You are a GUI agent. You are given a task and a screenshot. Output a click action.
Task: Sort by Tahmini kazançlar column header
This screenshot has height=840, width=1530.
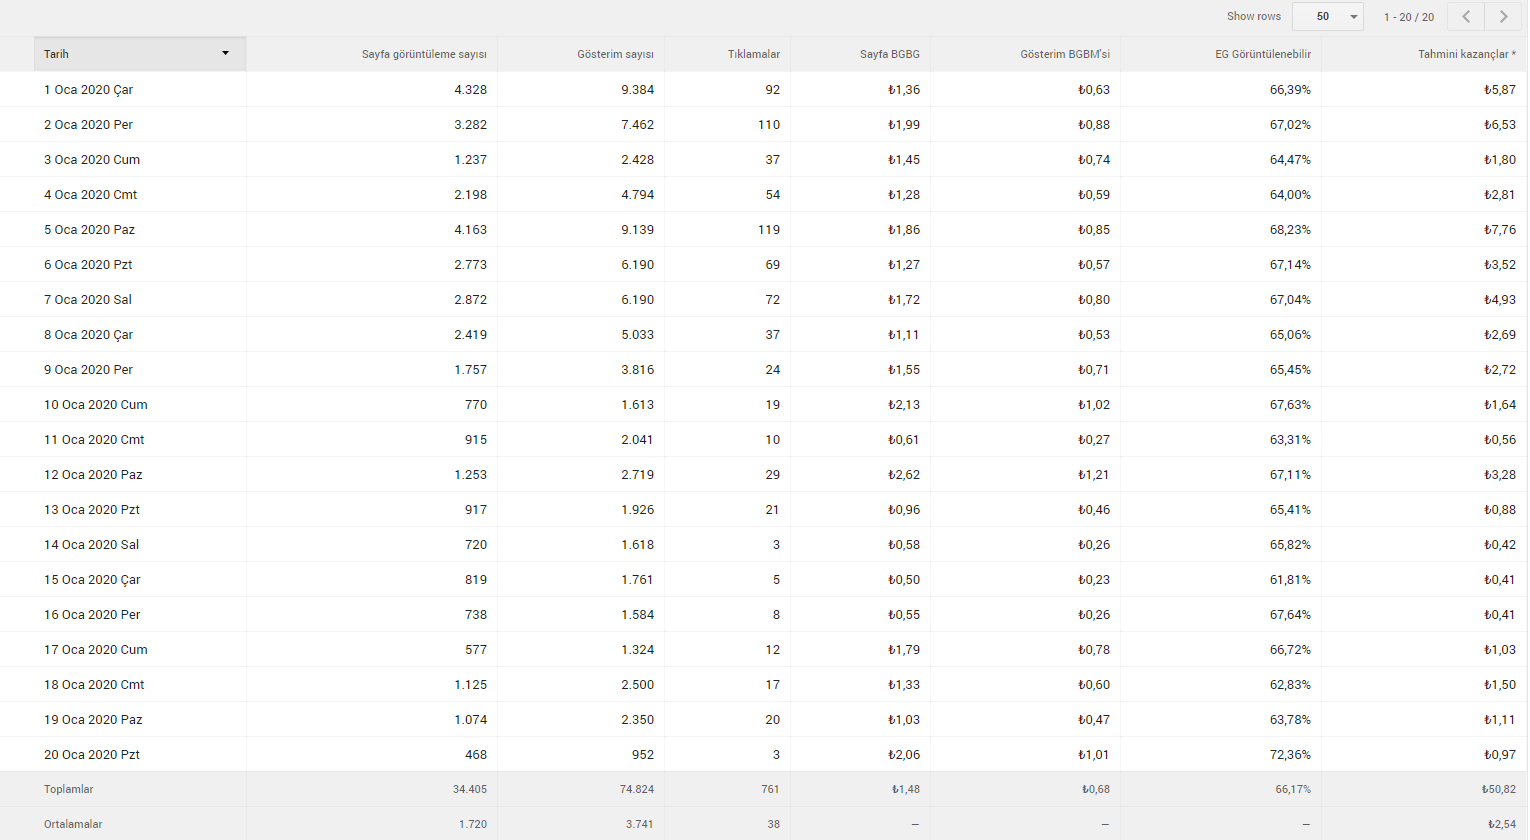1466,54
